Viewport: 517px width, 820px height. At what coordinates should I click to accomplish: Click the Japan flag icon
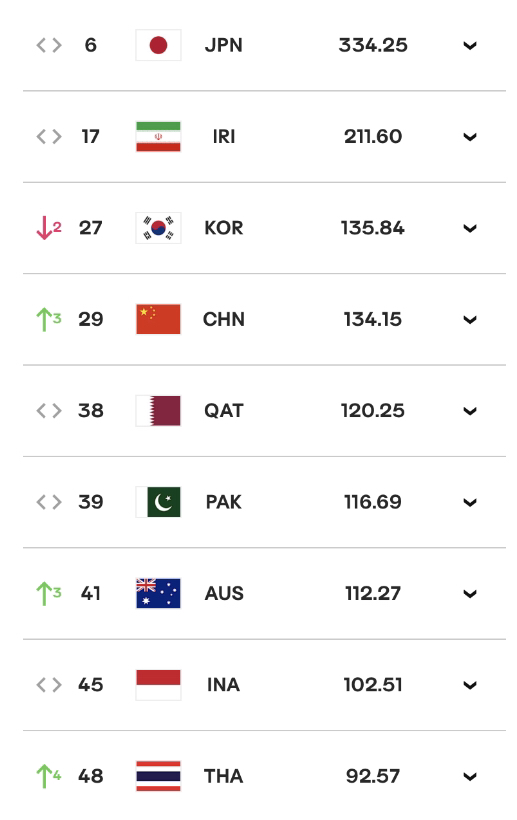(158, 45)
